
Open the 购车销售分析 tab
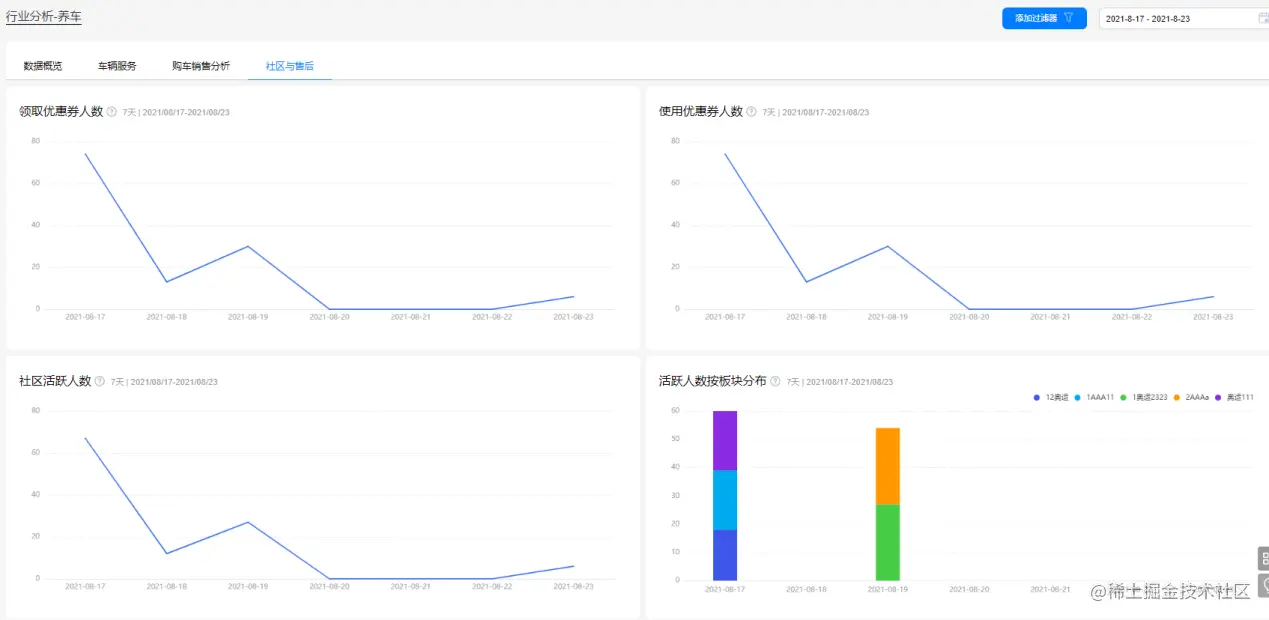coord(201,66)
